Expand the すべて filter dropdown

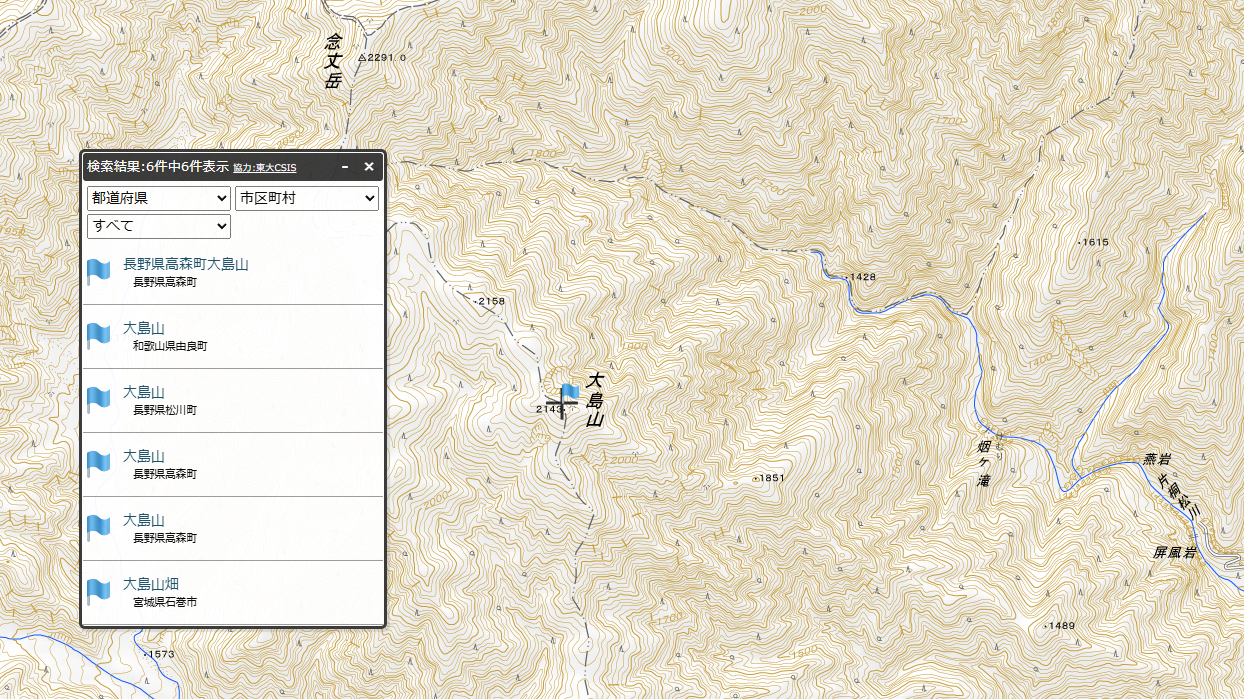click(159, 226)
